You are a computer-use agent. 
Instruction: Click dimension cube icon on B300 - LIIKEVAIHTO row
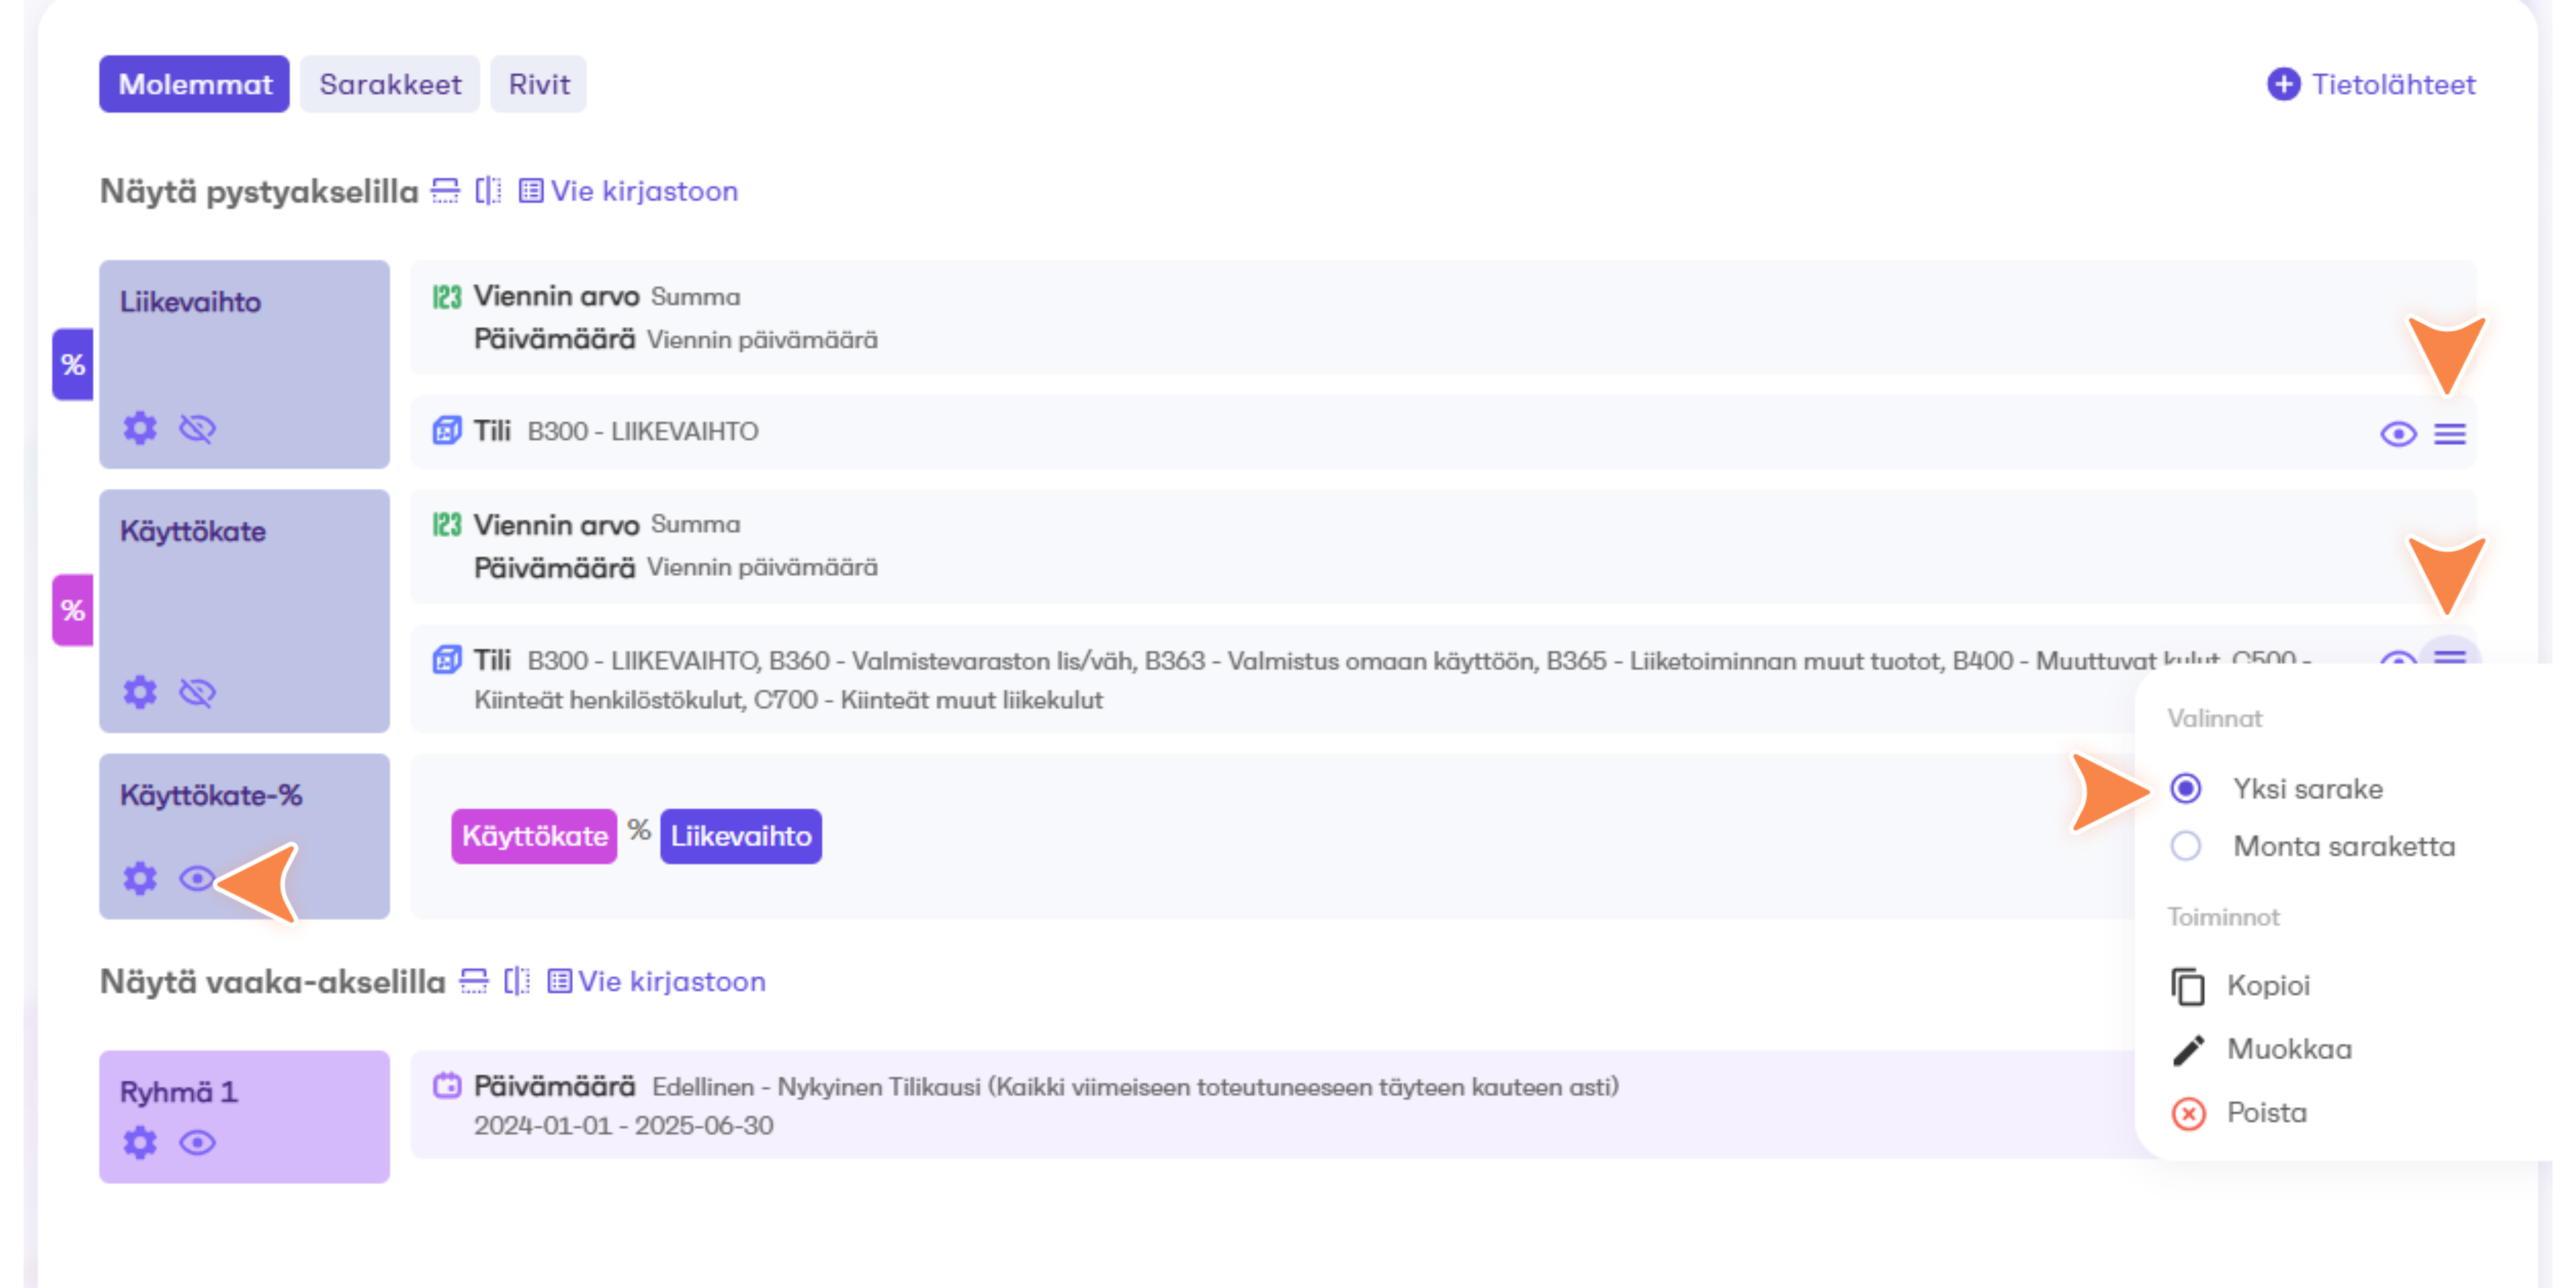tap(446, 431)
